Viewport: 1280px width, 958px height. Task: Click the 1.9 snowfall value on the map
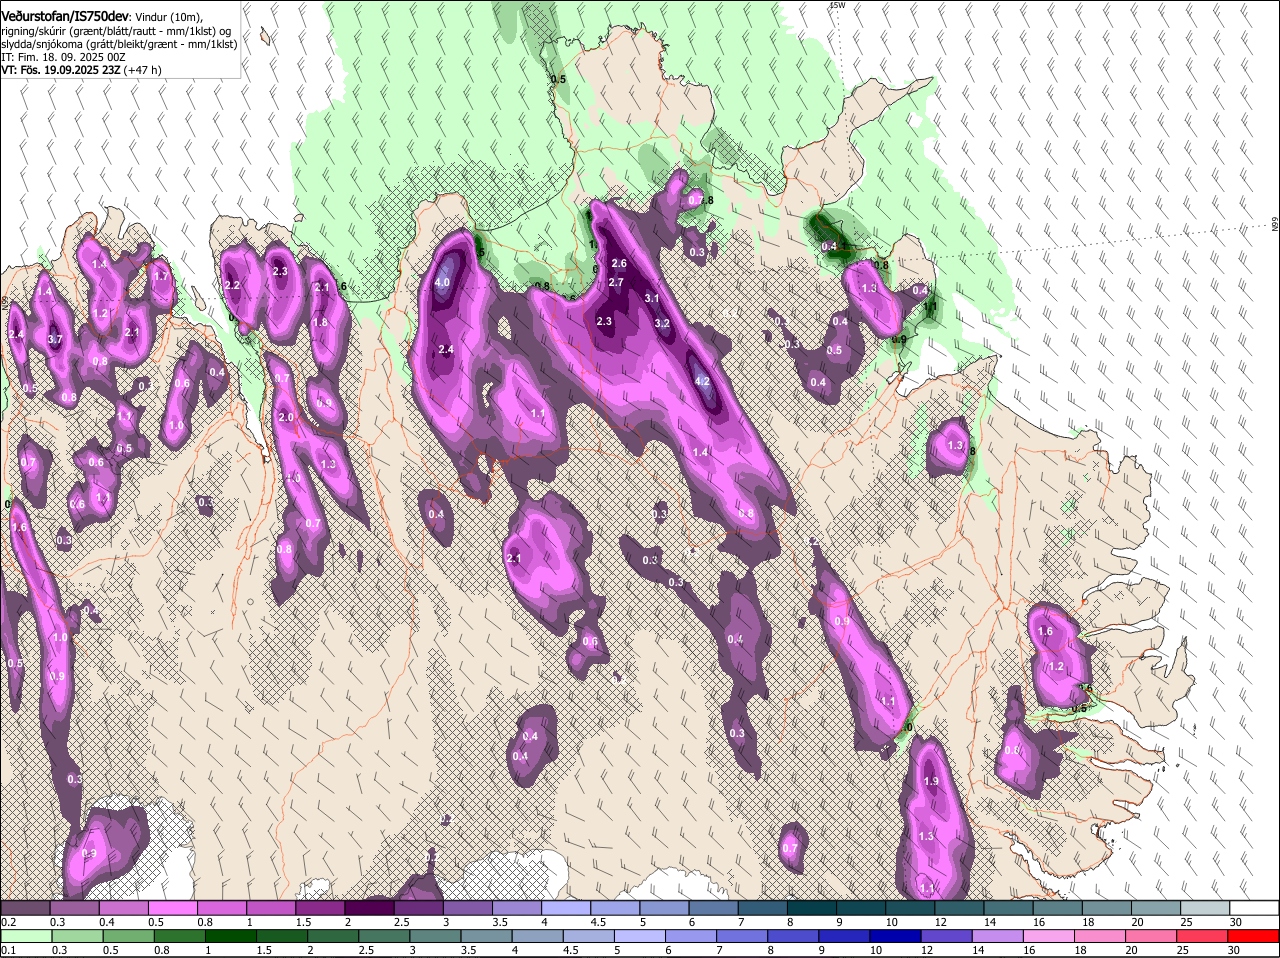[x=931, y=782]
